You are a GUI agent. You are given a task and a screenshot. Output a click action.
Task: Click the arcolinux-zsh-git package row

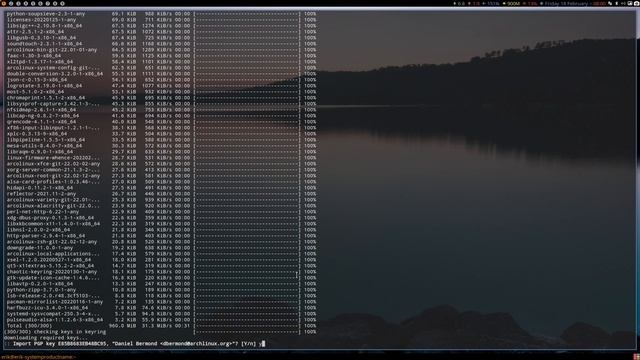[161, 242]
